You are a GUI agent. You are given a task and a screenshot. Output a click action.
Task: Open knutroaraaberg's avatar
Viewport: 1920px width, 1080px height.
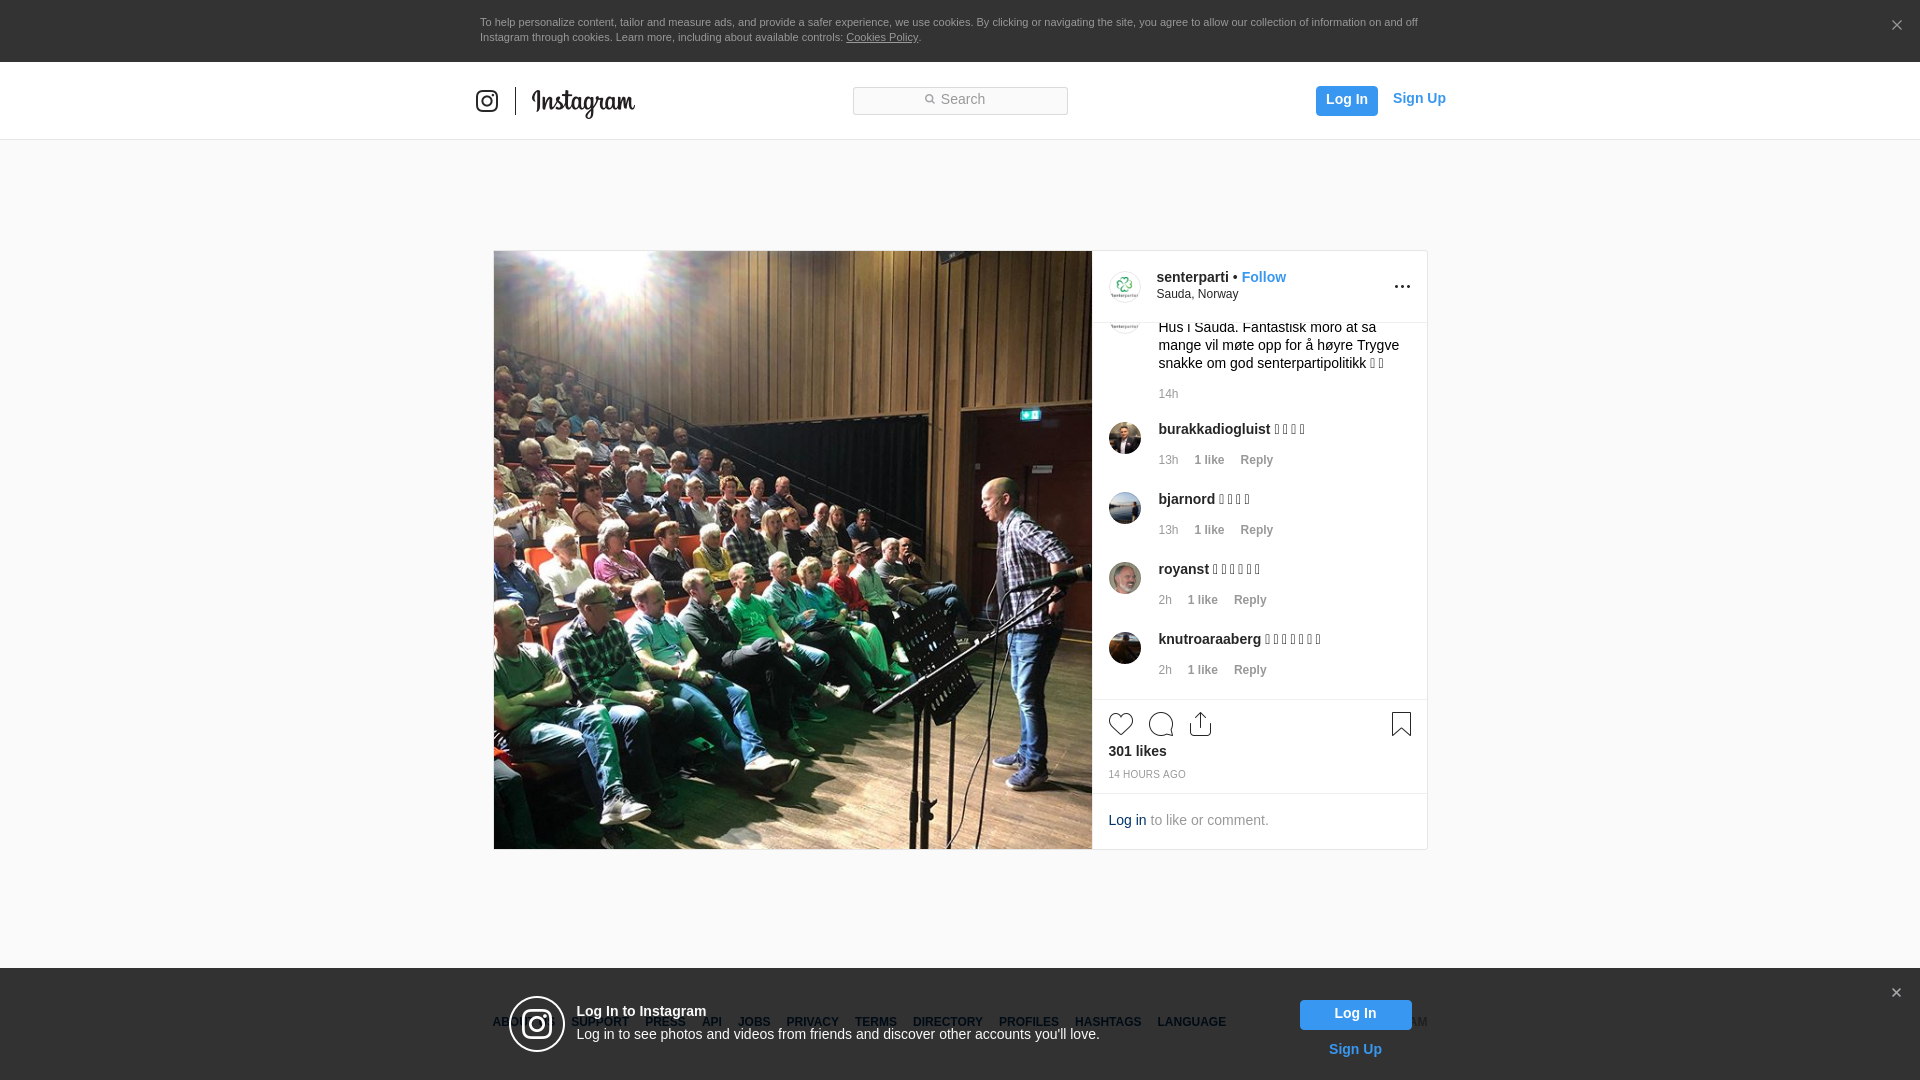(x=1124, y=648)
